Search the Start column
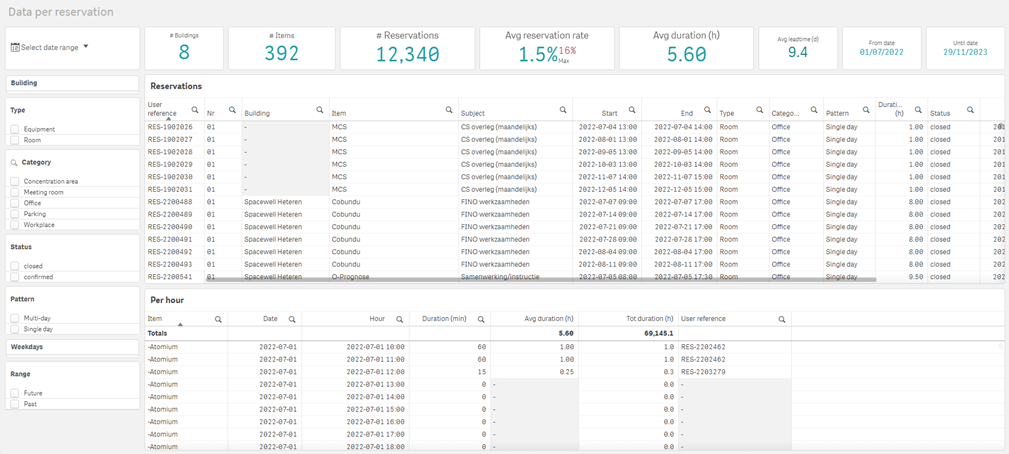The width and height of the screenshot is (1009, 454). pyautogui.click(x=632, y=109)
